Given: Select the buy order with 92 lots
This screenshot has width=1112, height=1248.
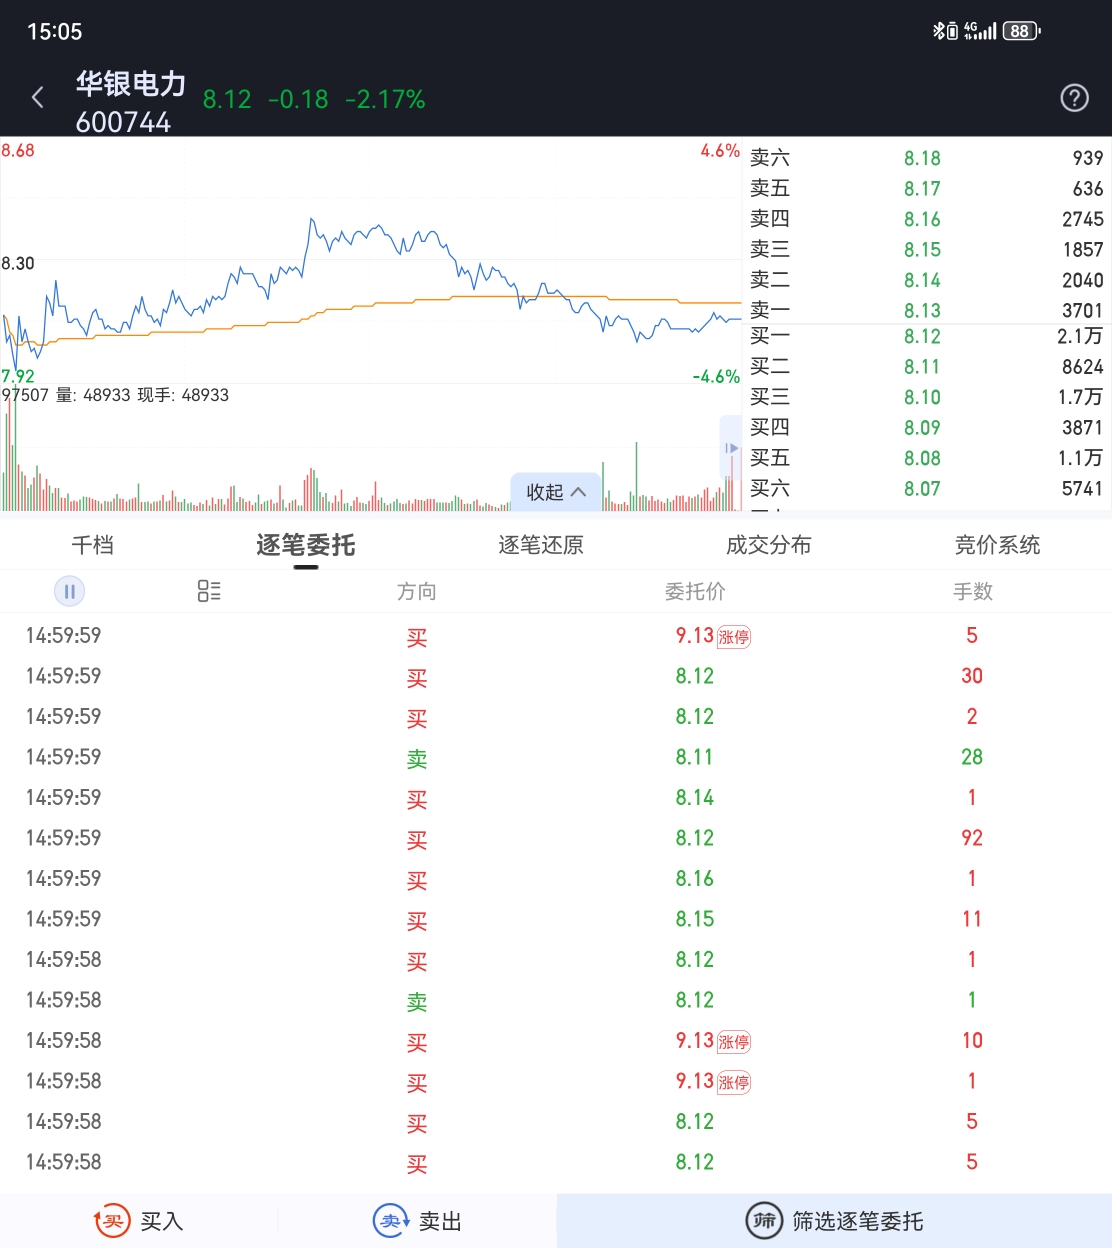Looking at the screenshot, I should pos(556,838).
